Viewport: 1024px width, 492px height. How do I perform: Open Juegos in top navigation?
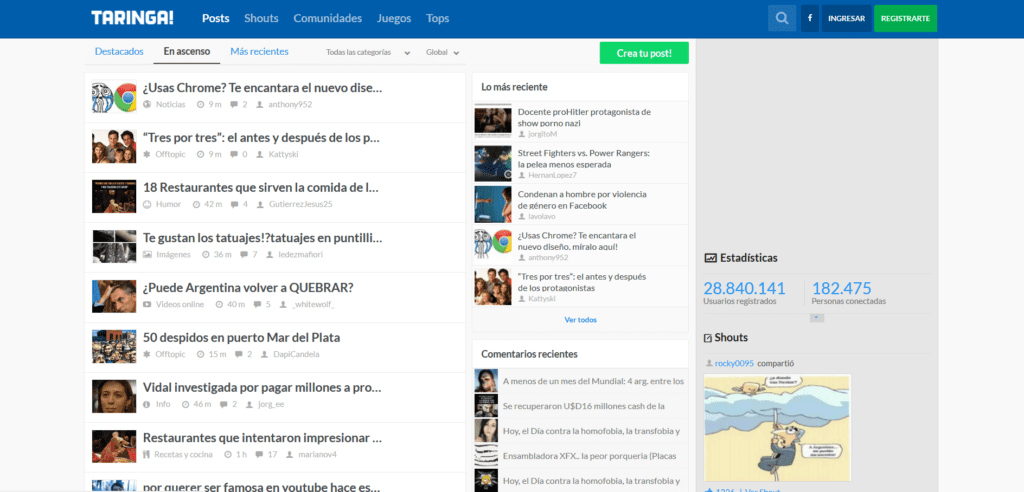pos(394,18)
